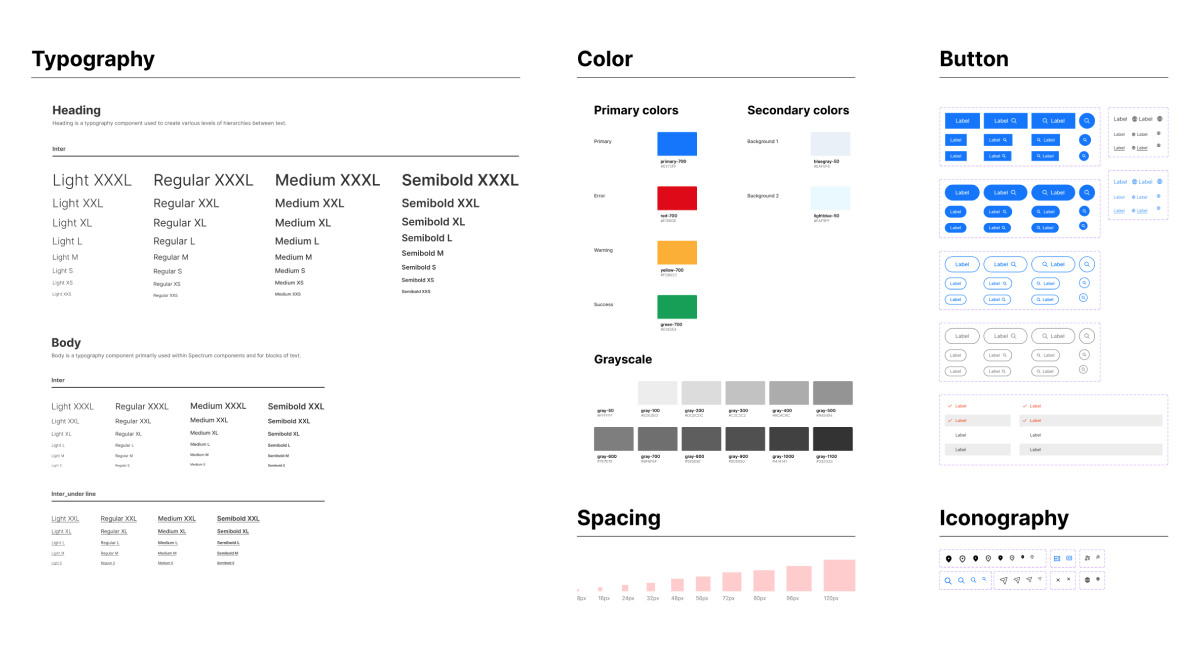Click the largest outlined location pin icon
This screenshot has height=651, width=1200.
(x=962, y=558)
